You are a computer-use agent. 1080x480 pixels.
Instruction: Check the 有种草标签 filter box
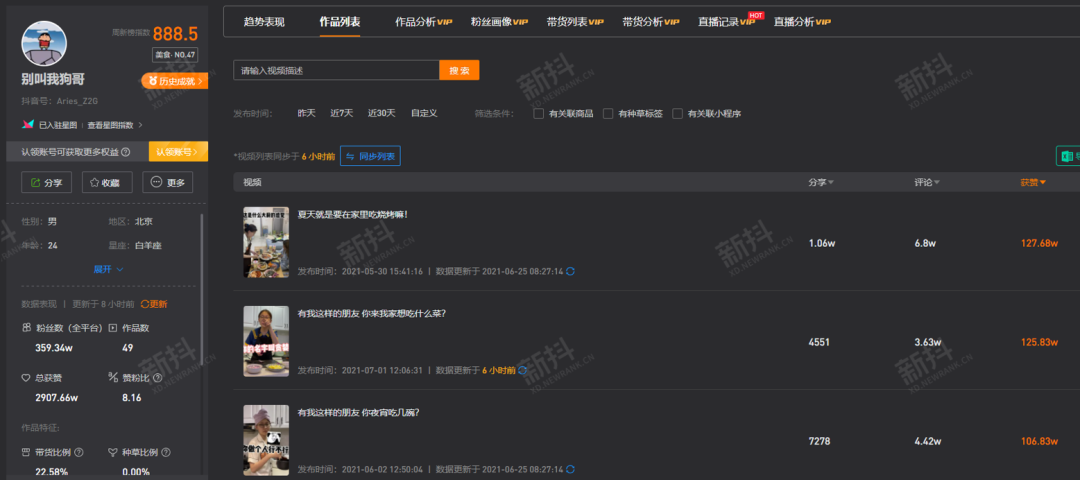tap(608, 114)
